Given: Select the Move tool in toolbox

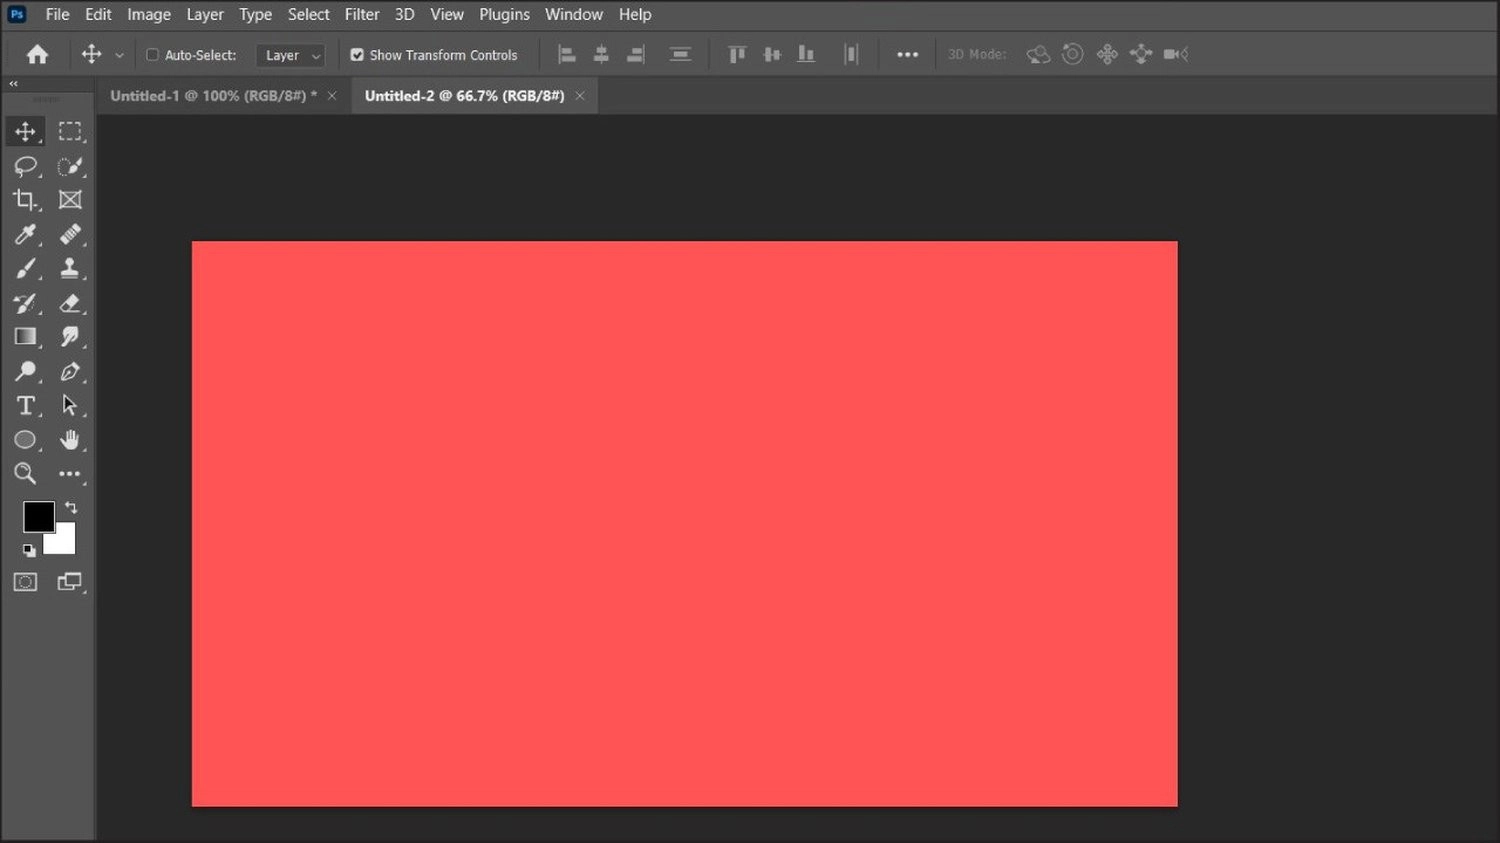Looking at the screenshot, I should coord(25,131).
